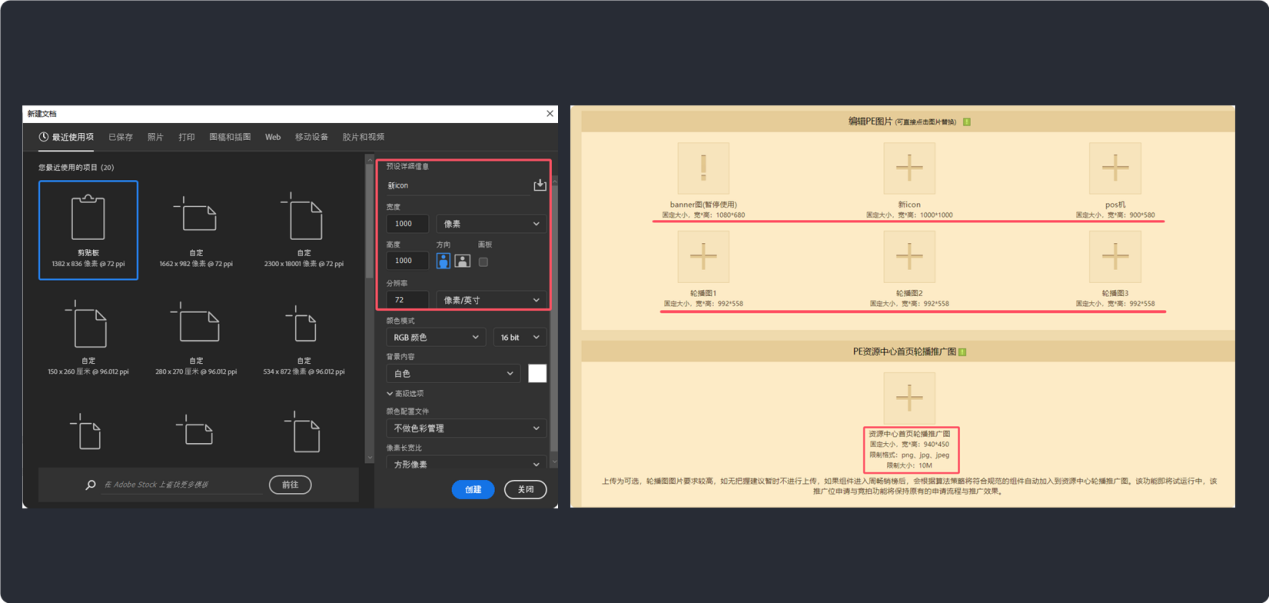Choose the 2300 x 18001 像素 custom preset
The width and height of the screenshot is (1269, 603).
(303, 230)
